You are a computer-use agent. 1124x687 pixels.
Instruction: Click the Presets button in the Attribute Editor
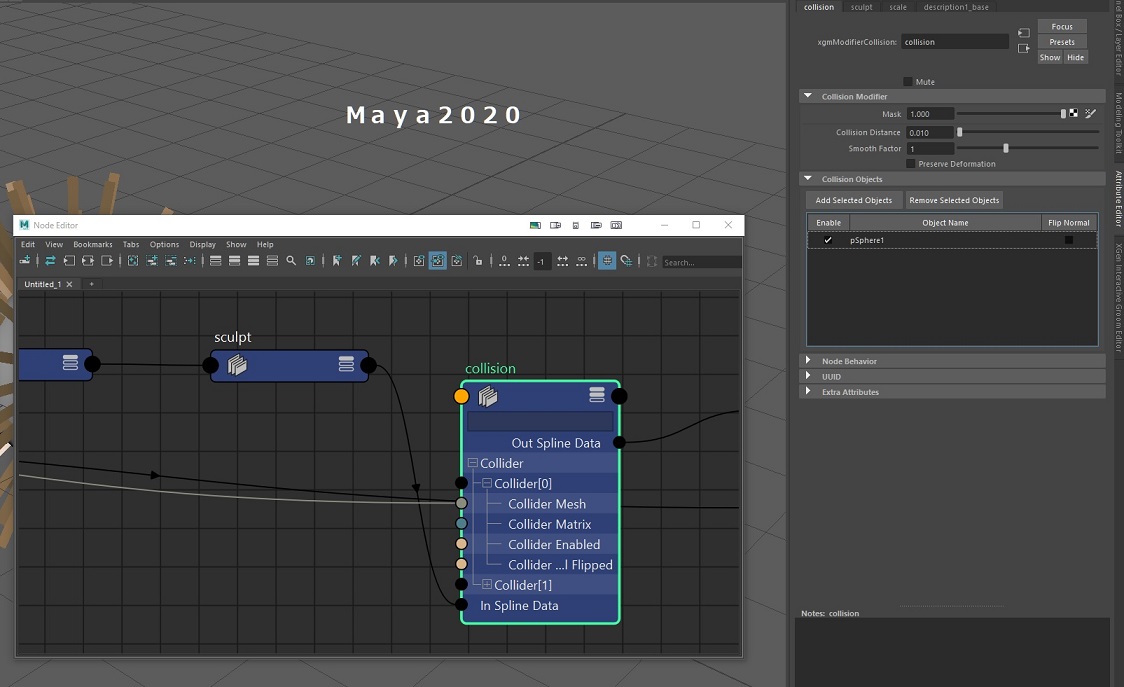1061,41
